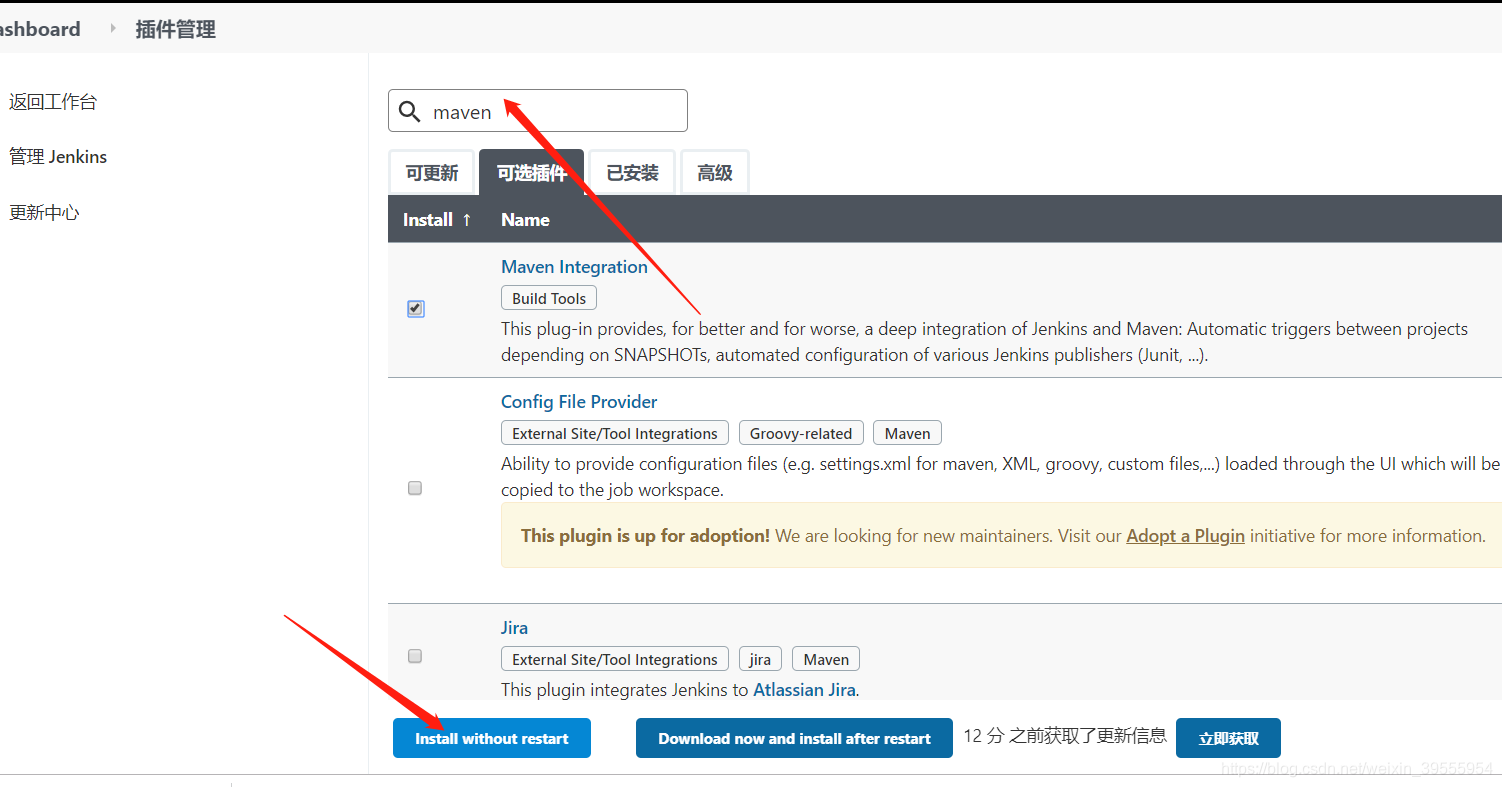Open the Jira plugin link
The image size is (1502, 787).
tap(514, 628)
